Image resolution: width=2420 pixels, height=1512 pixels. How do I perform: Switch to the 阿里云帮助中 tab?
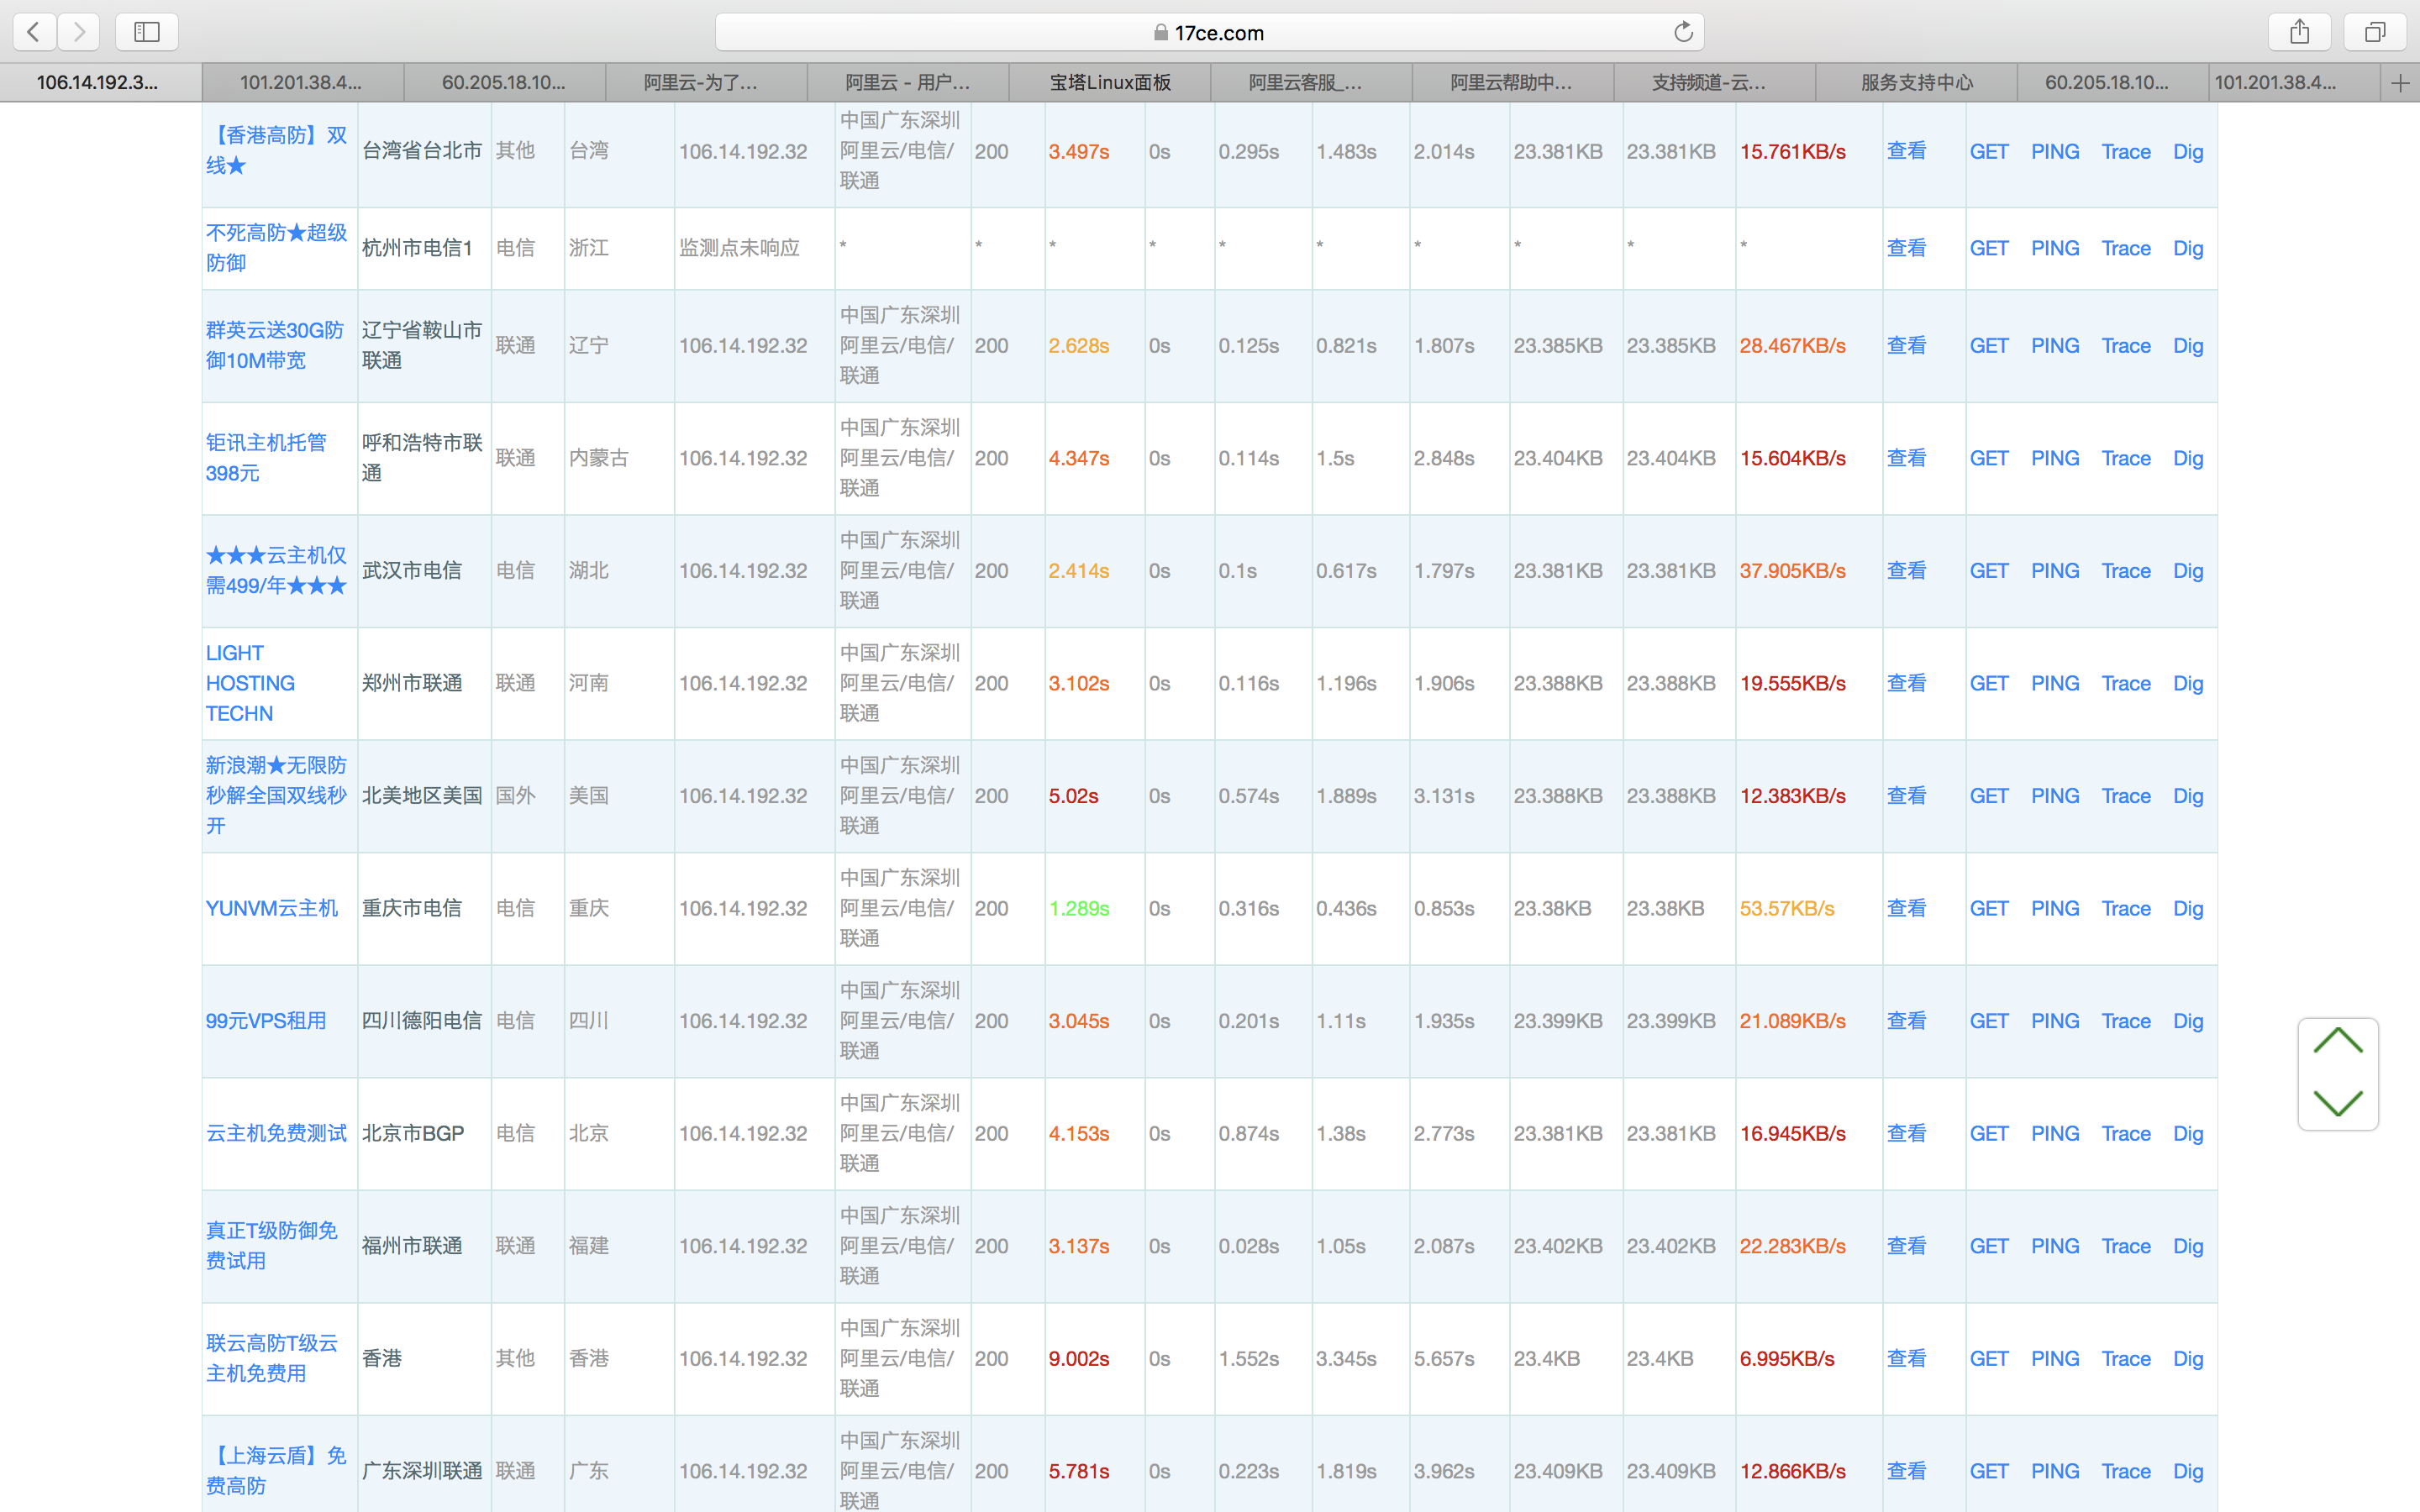click(x=1513, y=83)
